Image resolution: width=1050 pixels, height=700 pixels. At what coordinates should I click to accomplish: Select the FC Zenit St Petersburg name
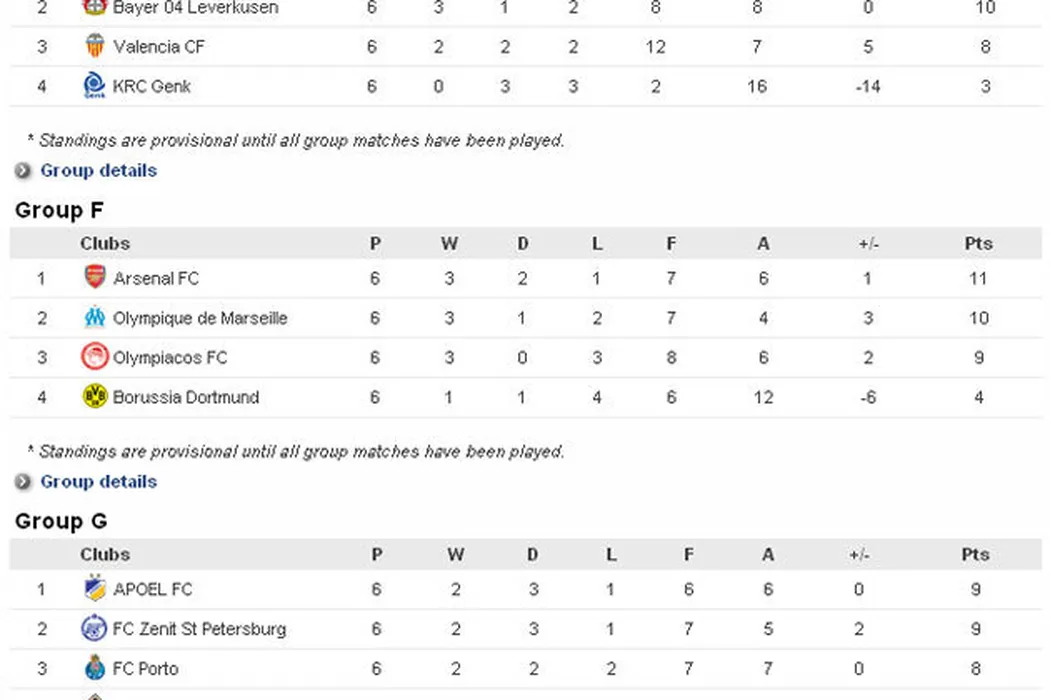pyautogui.click(x=199, y=629)
